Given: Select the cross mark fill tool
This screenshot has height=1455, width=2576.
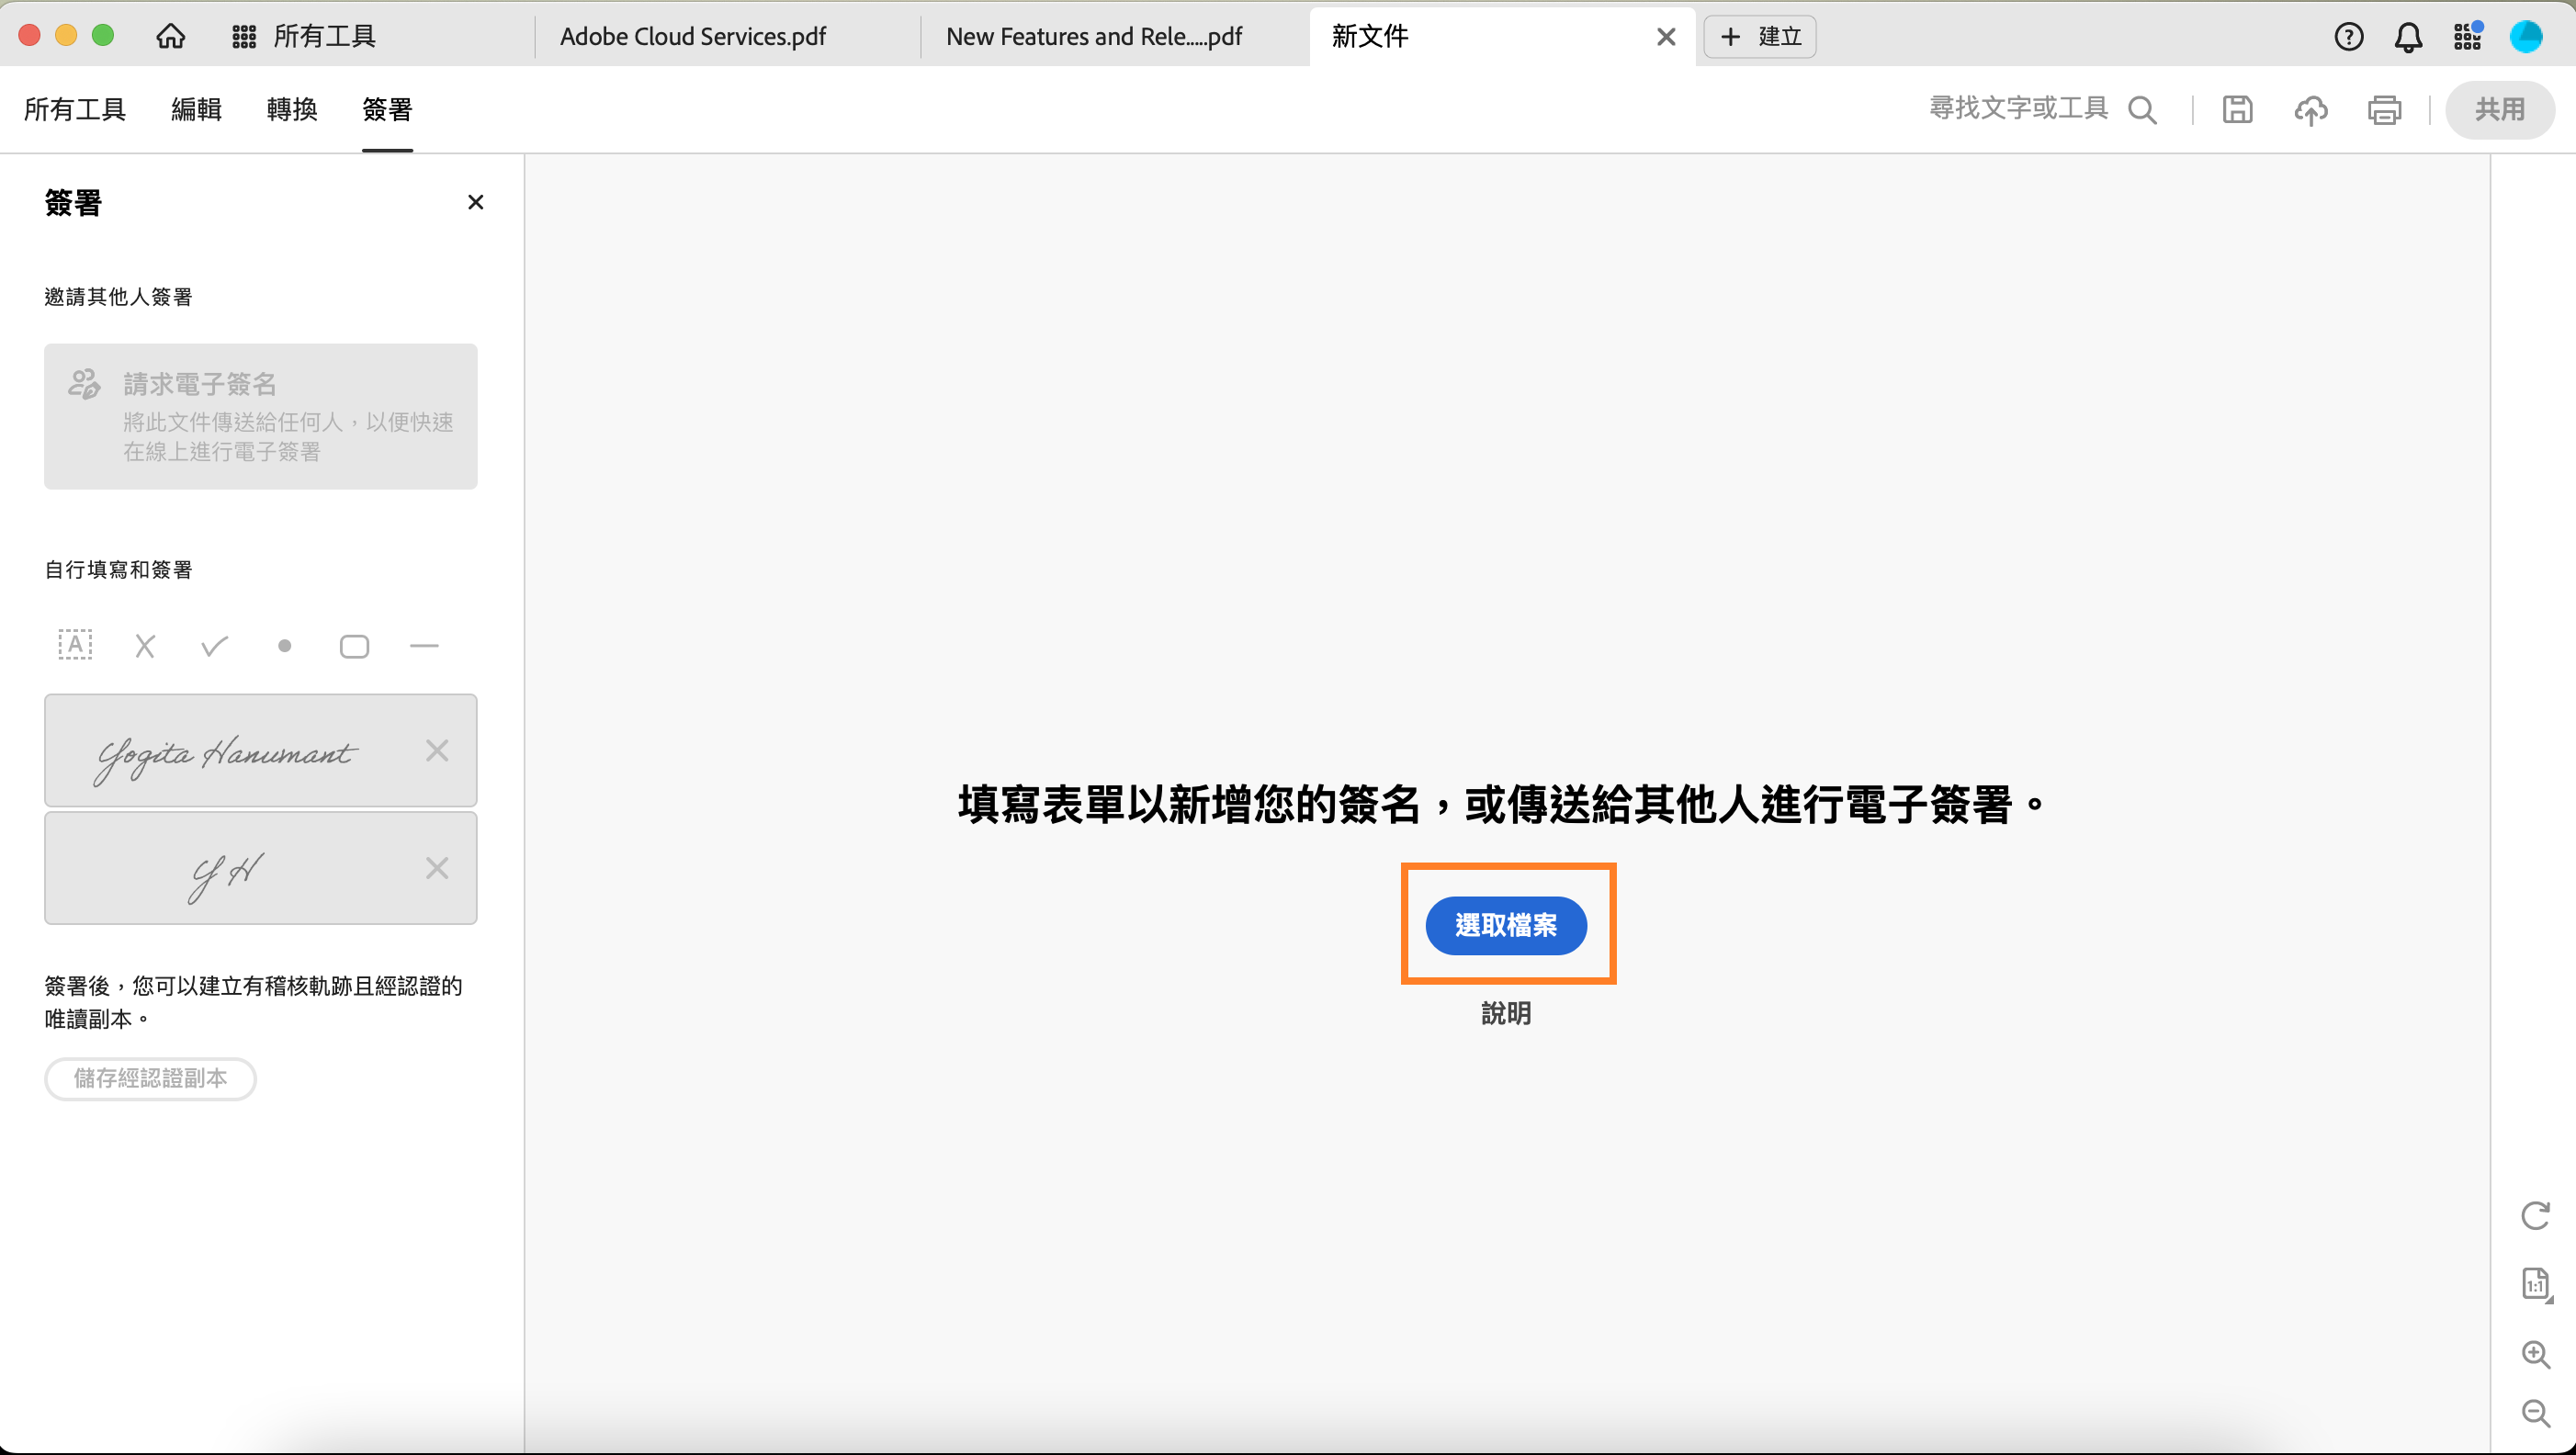Looking at the screenshot, I should [x=145, y=646].
